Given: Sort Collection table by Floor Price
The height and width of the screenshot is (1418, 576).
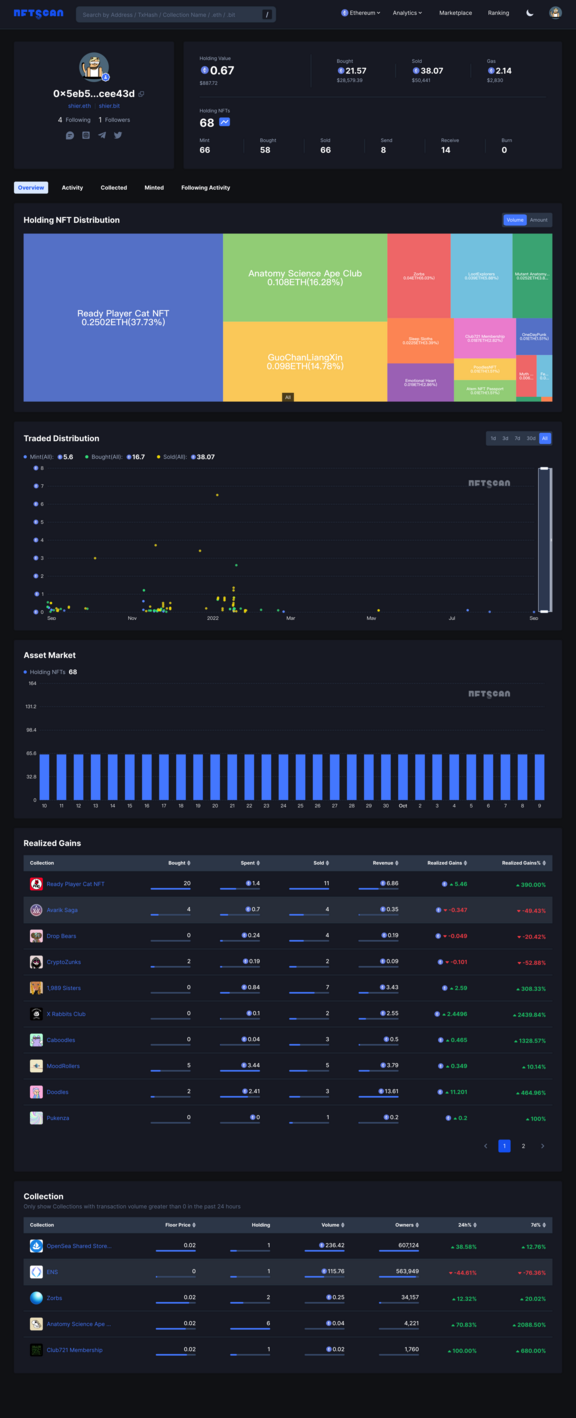Looking at the screenshot, I should [180, 1224].
